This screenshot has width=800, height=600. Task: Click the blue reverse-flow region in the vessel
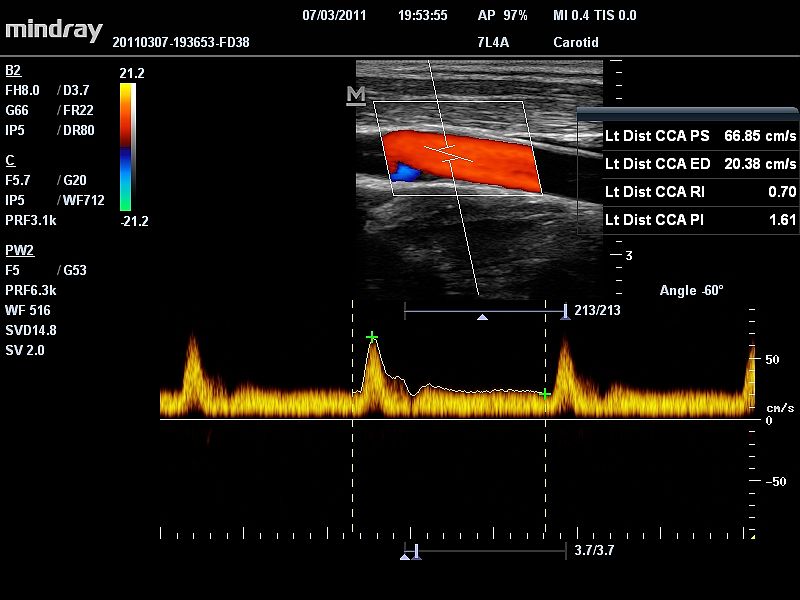[x=404, y=172]
